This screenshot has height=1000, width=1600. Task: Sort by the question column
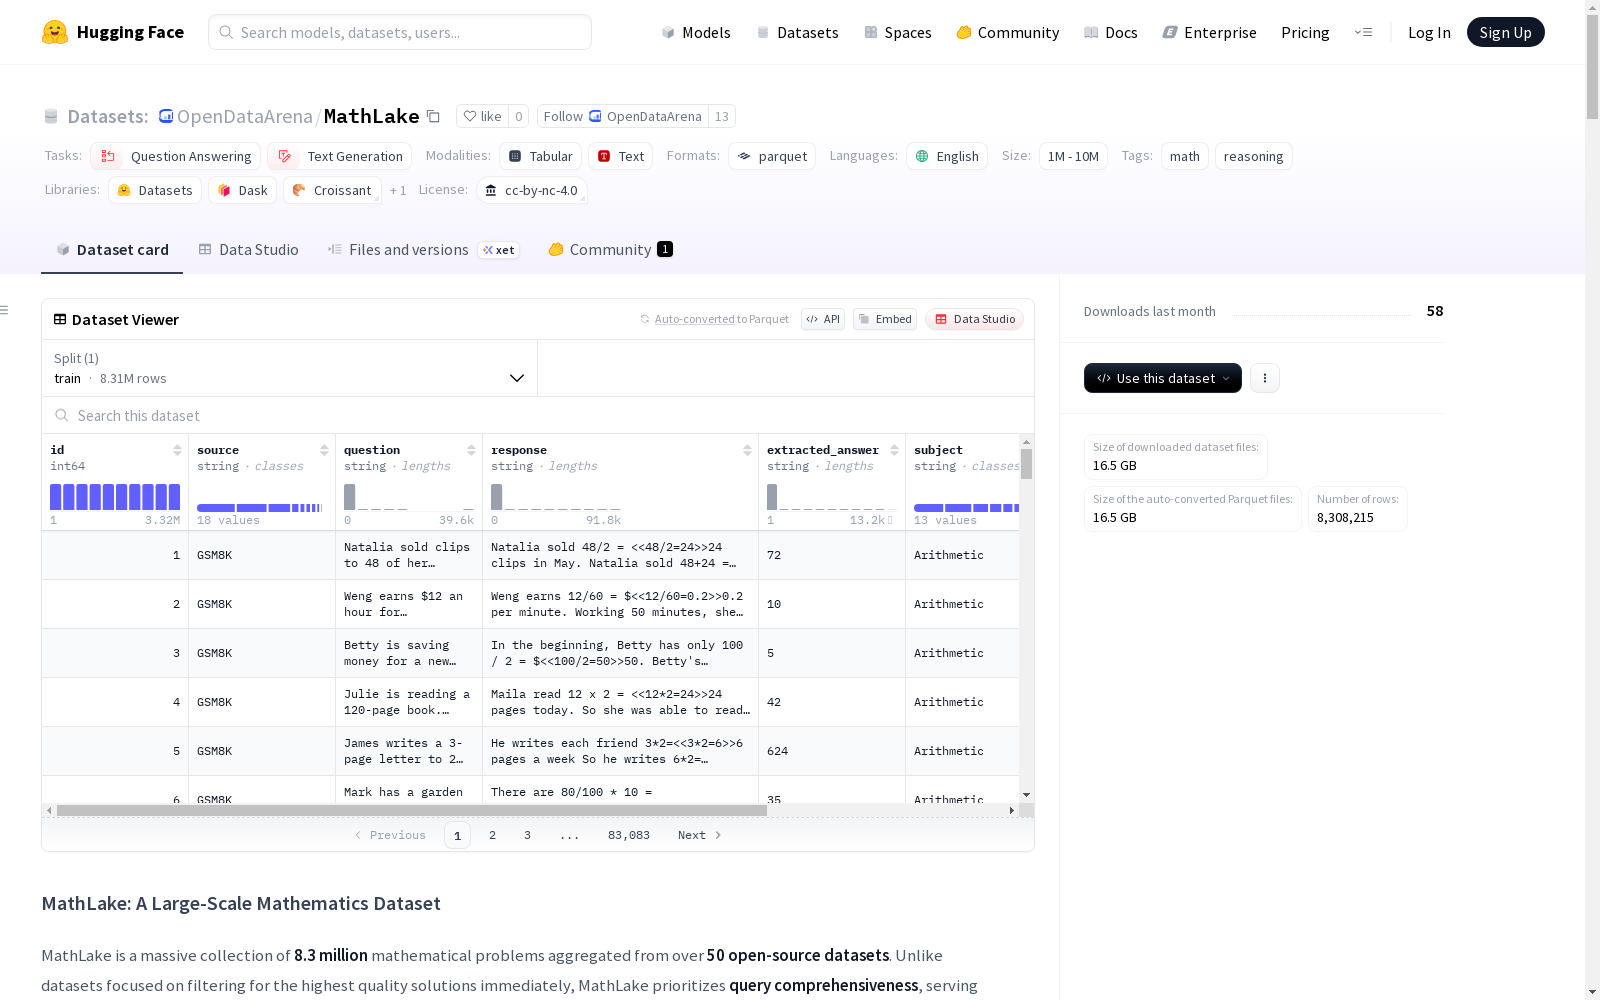click(x=471, y=450)
